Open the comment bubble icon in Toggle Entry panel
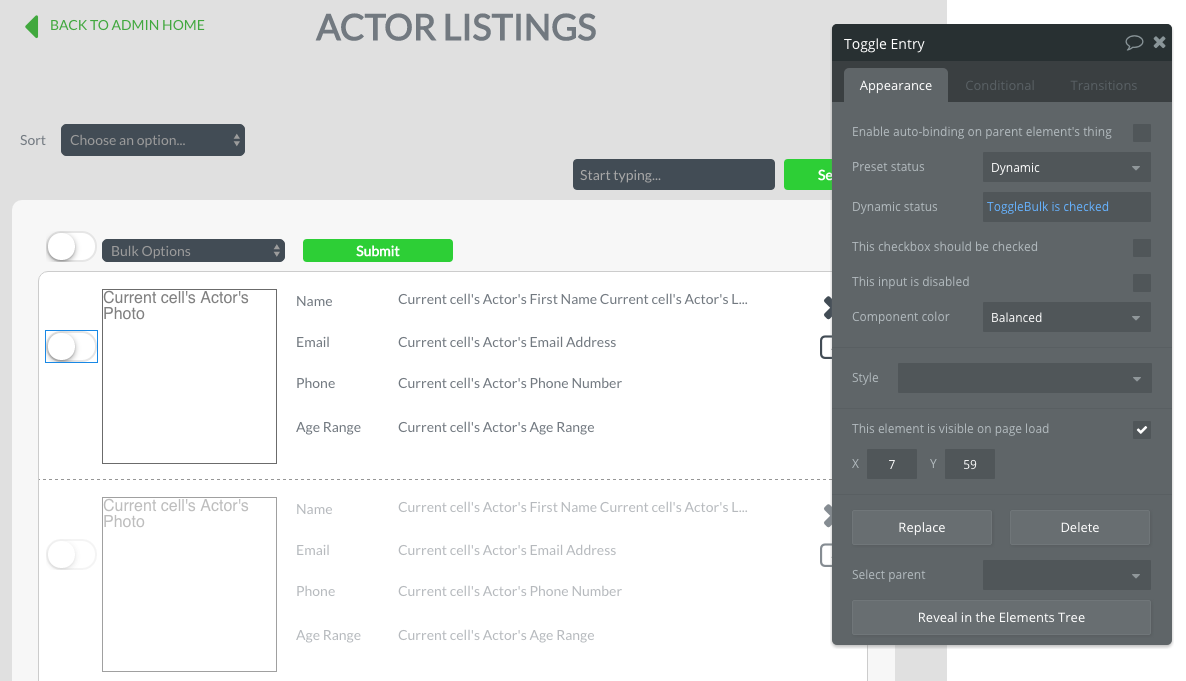The image size is (1186, 681). tap(1134, 43)
